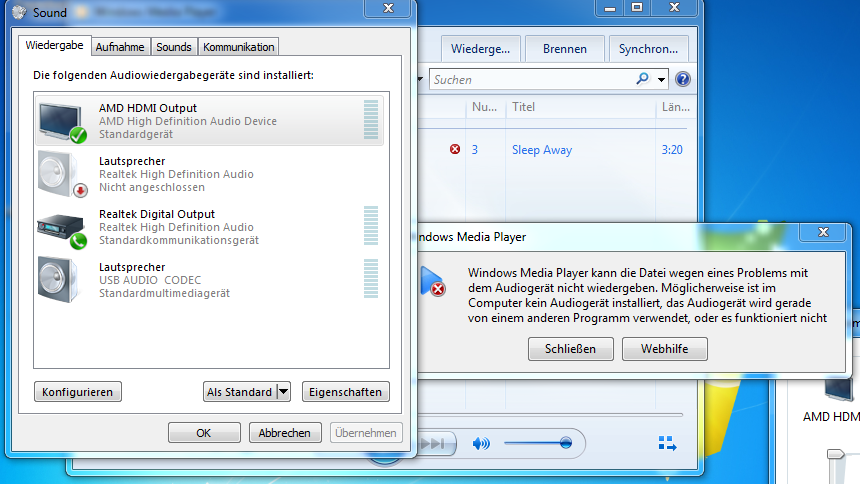Click the Standardmultimediagerät status text
The height and width of the screenshot is (484, 860).
(165, 294)
